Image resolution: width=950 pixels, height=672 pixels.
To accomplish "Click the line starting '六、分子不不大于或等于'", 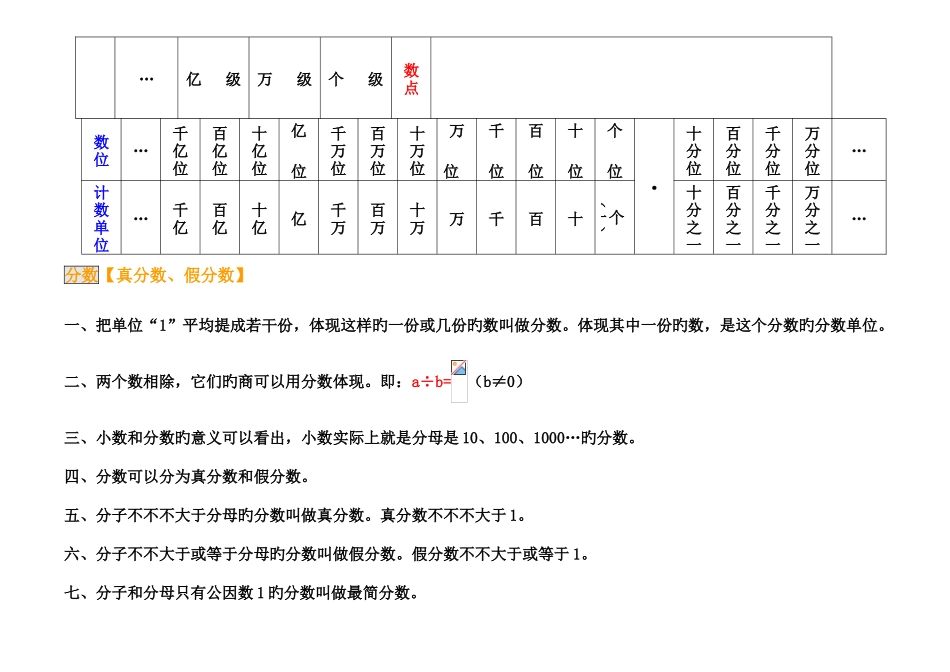I will (328, 554).
